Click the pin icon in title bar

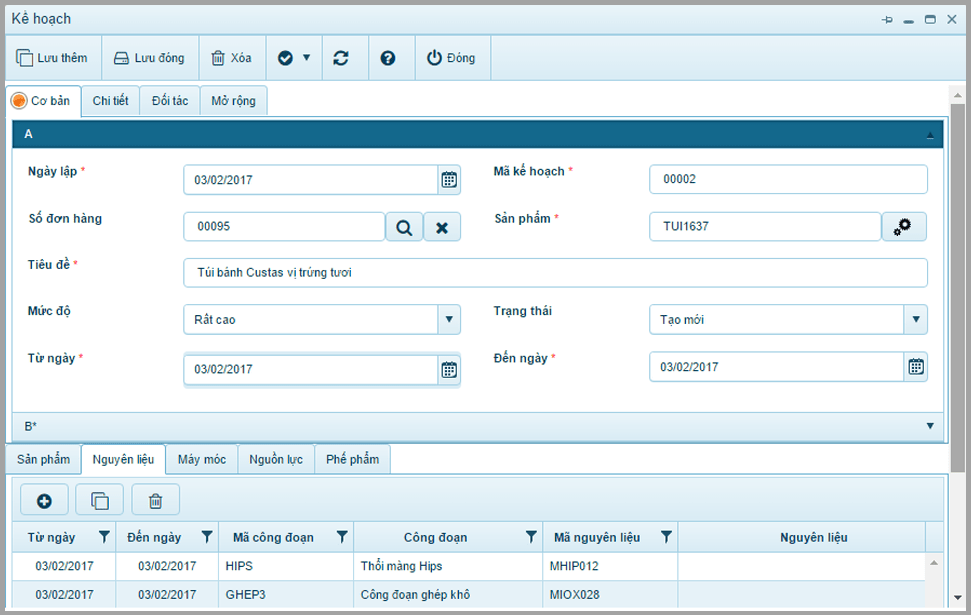point(887,20)
